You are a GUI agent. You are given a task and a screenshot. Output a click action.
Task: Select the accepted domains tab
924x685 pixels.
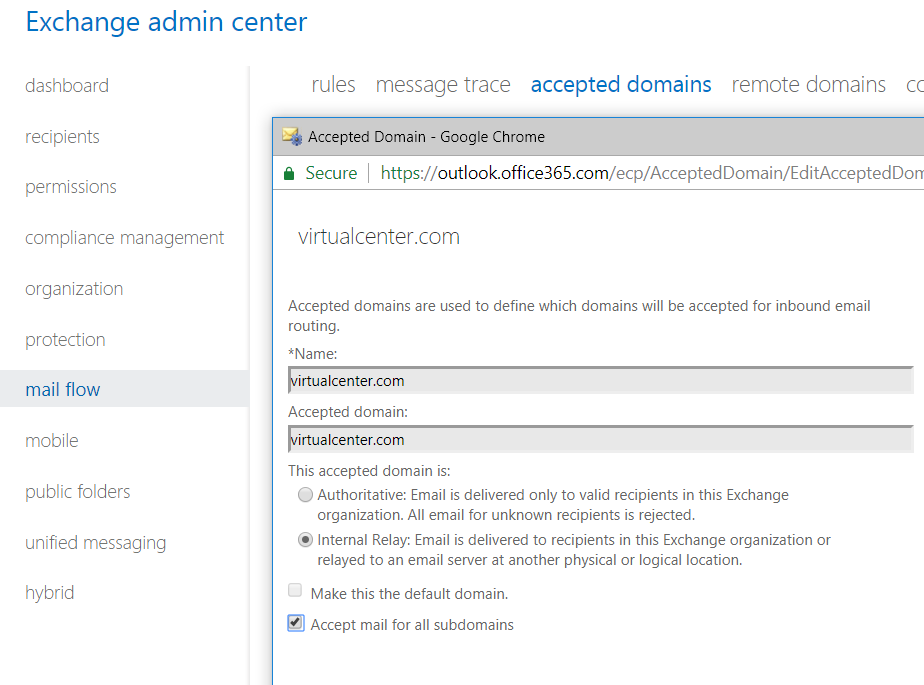point(621,85)
